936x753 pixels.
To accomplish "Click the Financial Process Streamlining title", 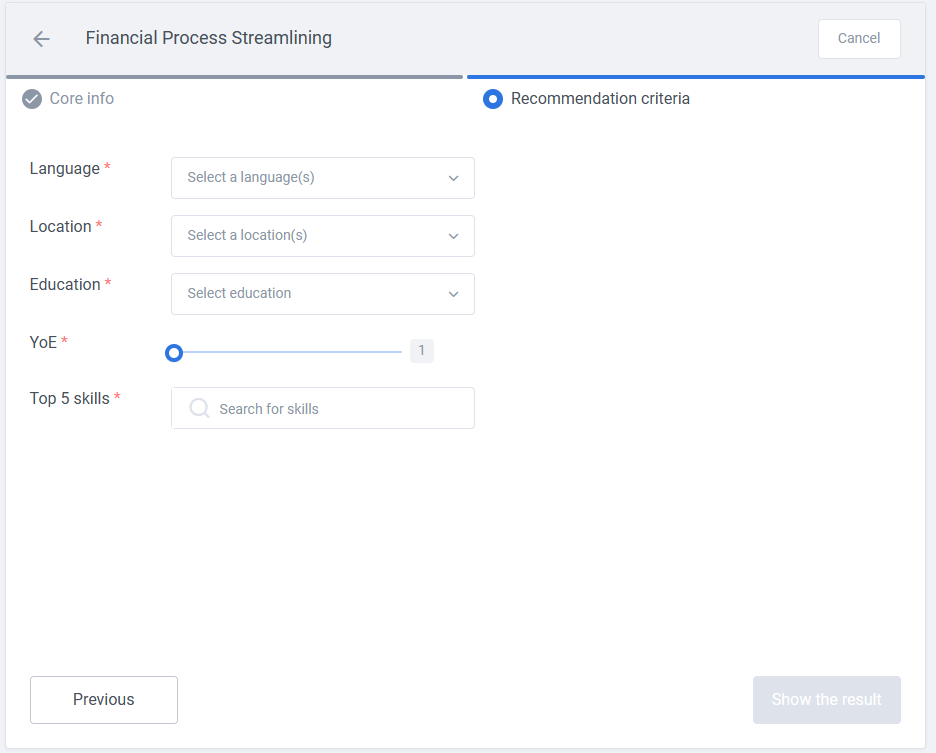I will (x=208, y=38).
